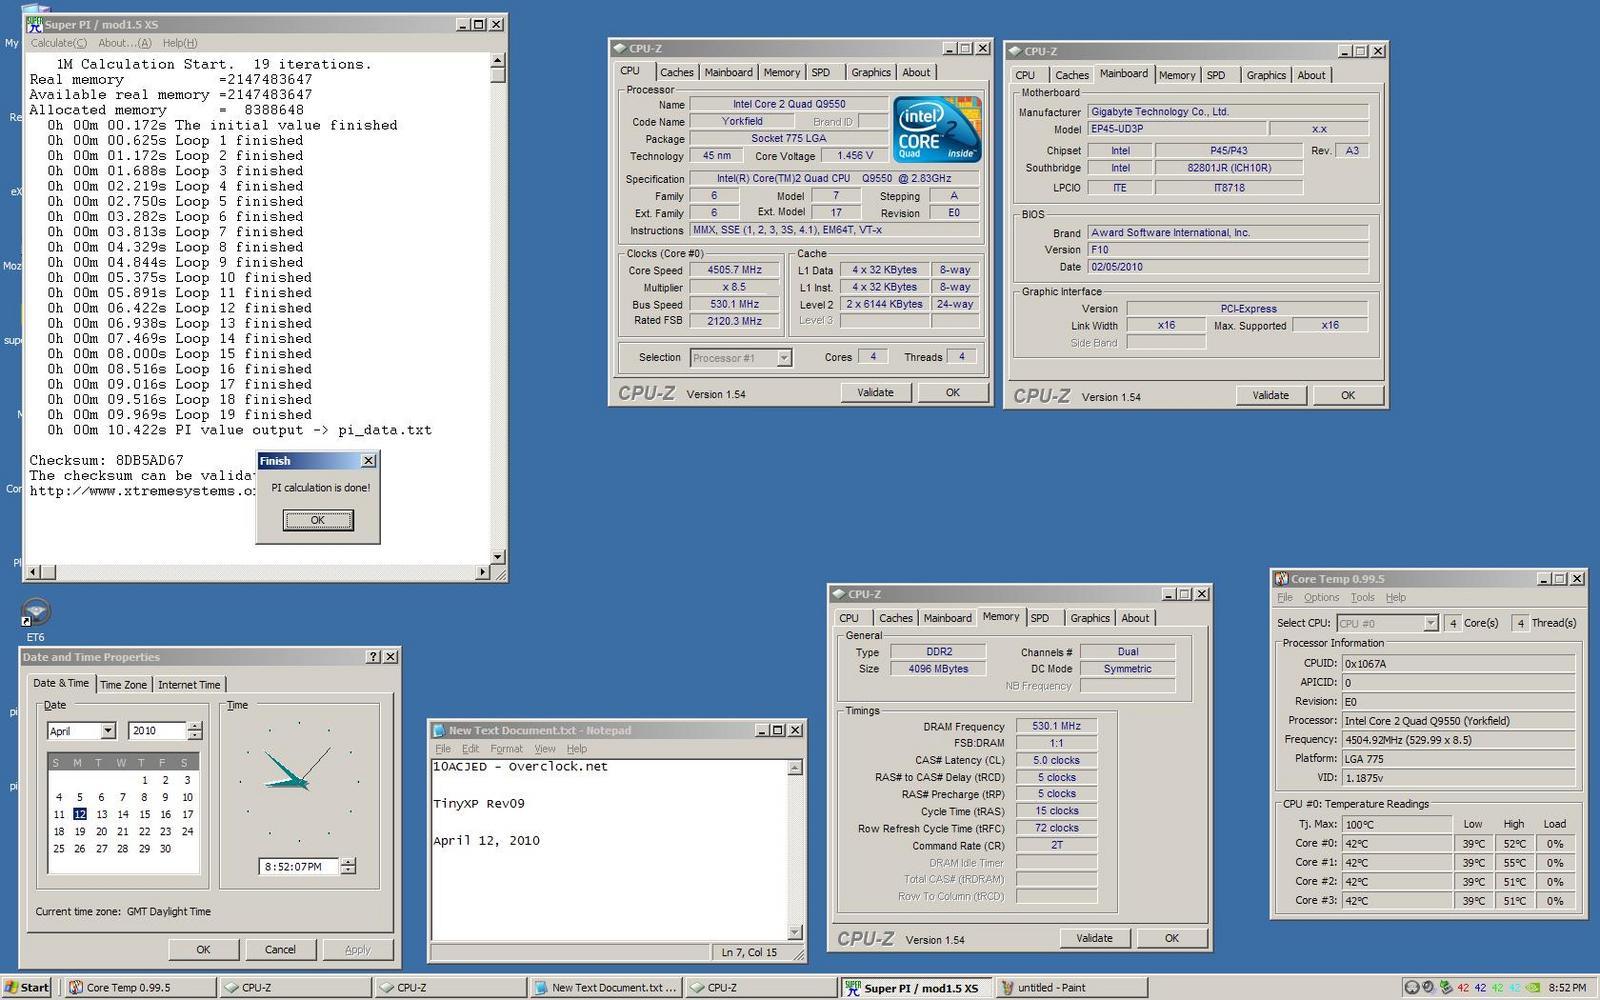Open Calculate menu in Super PI

[x=58, y=43]
